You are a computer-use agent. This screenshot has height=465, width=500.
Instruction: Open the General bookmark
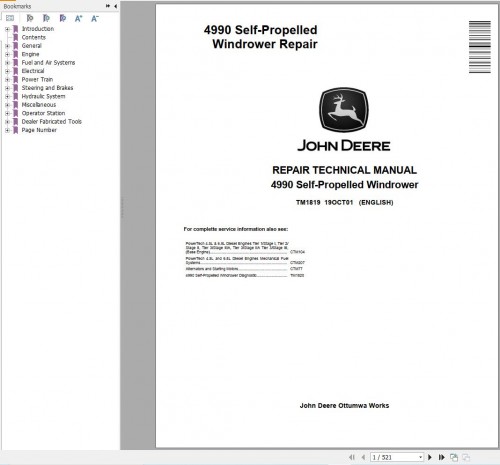pos(32,46)
